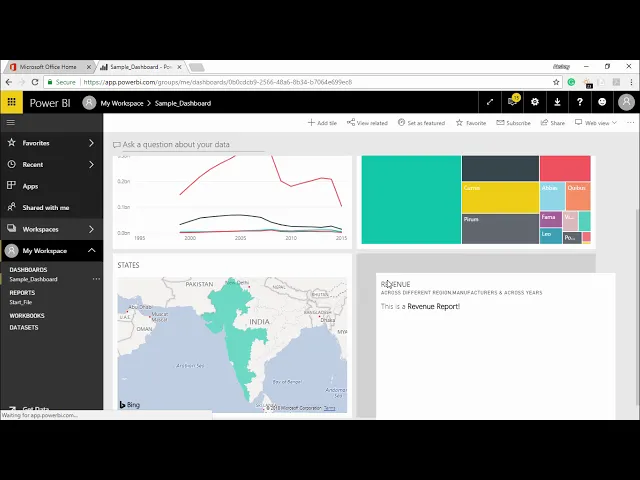
Task: Open Start_File report
Action: click(x=21, y=302)
